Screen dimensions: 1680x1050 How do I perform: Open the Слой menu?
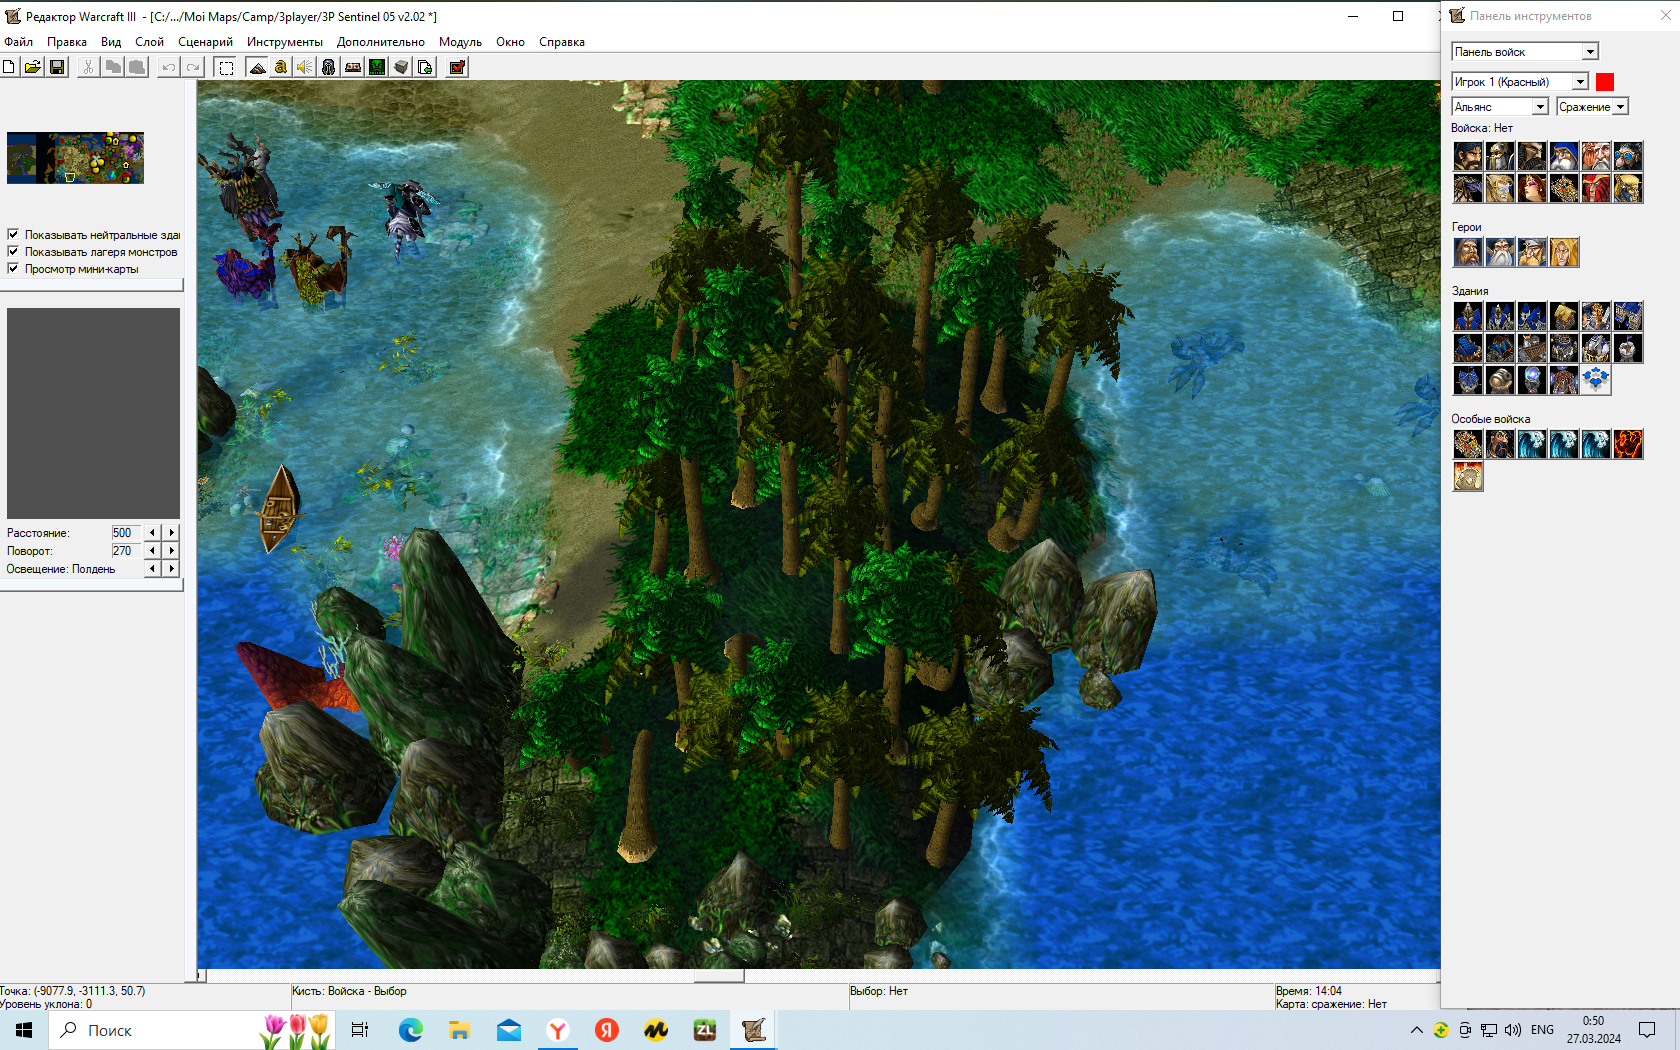point(150,42)
